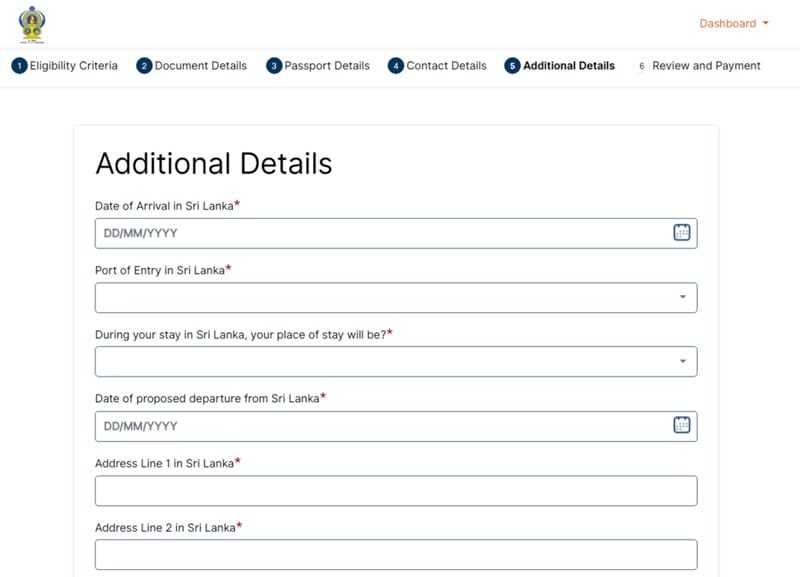Click Address Line 1 input field

click(x=396, y=491)
